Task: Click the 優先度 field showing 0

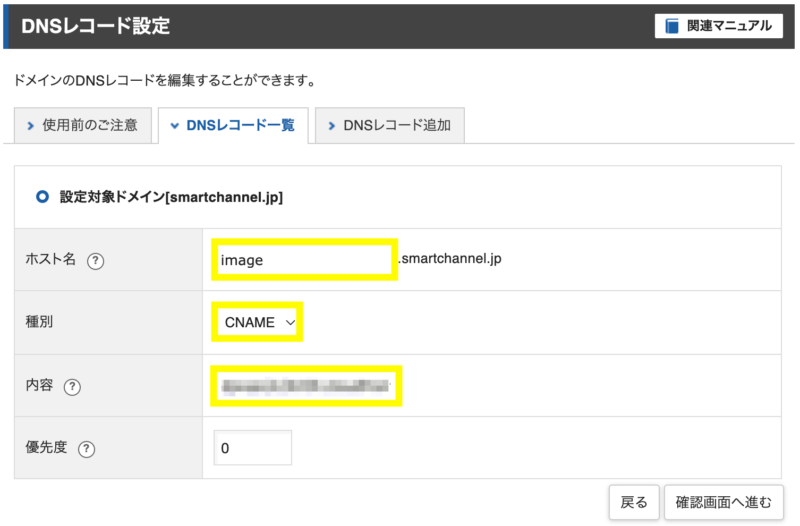Action: [x=253, y=448]
